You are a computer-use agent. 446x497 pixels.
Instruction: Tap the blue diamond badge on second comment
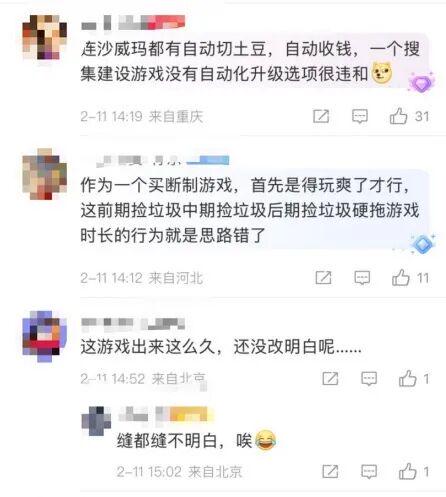[x=422, y=244]
